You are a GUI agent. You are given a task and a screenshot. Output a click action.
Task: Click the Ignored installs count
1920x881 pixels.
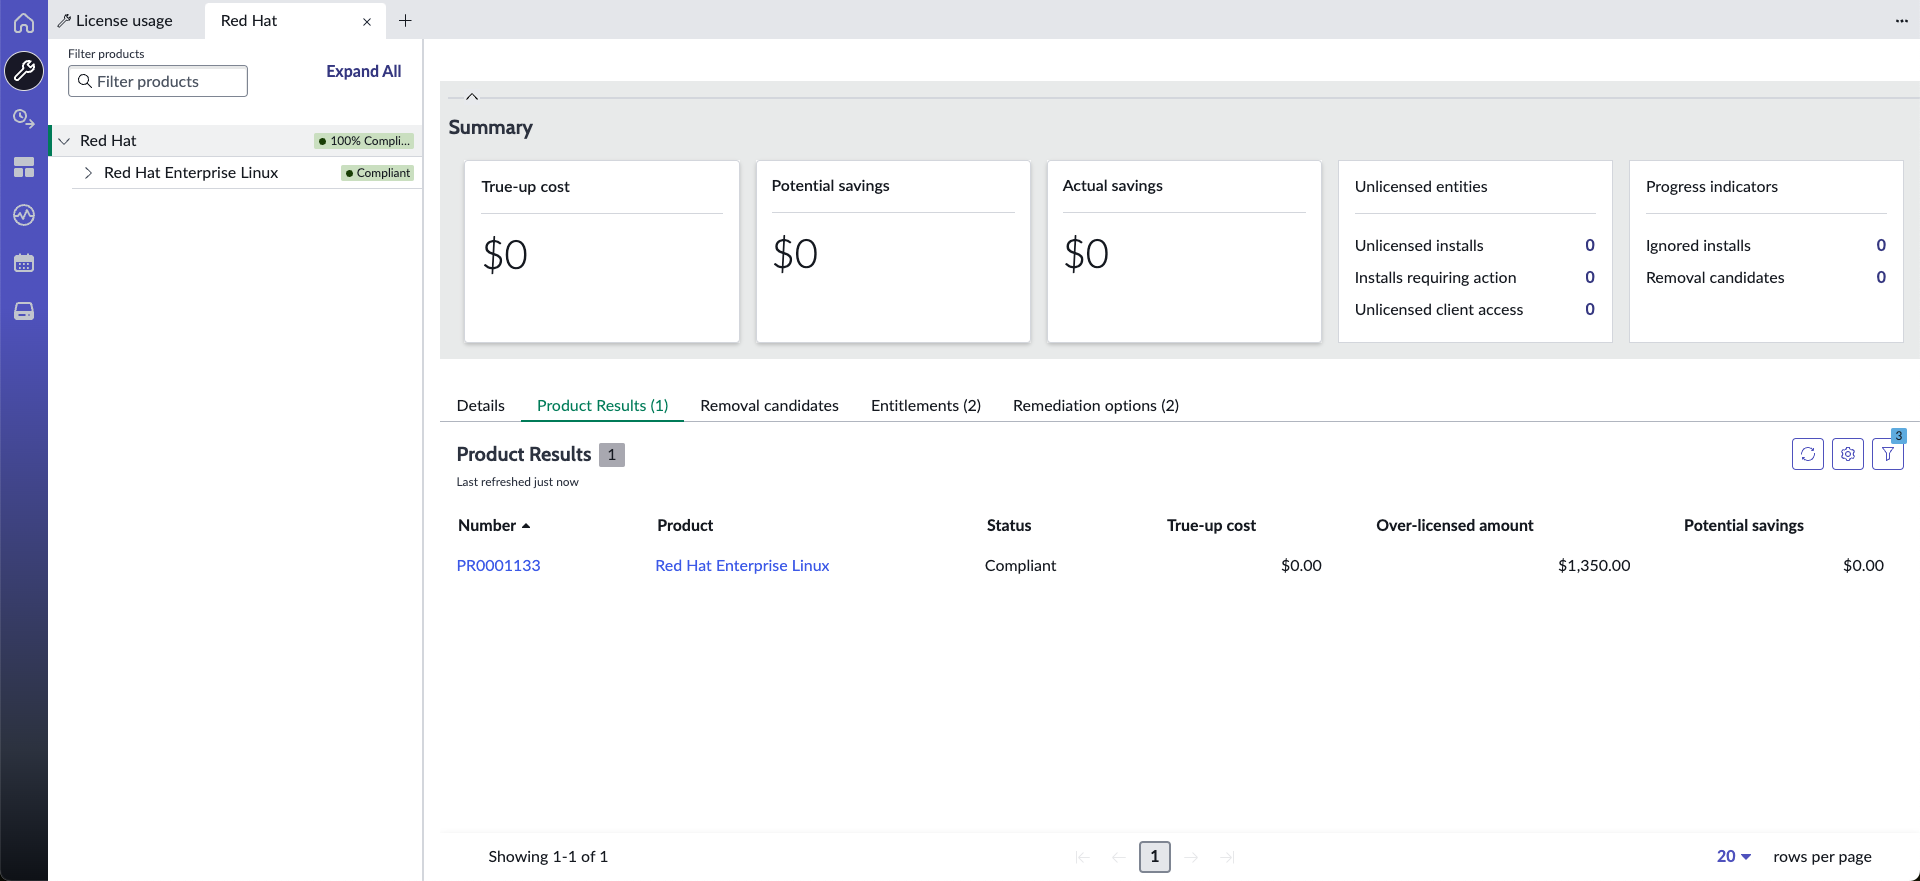tap(1881, 245)
